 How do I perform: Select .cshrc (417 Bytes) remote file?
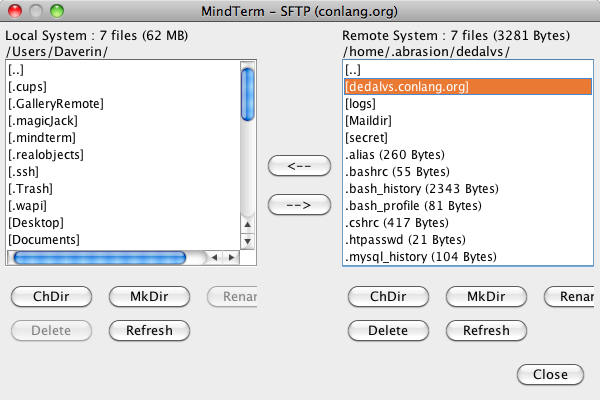(x=468, y=222)
